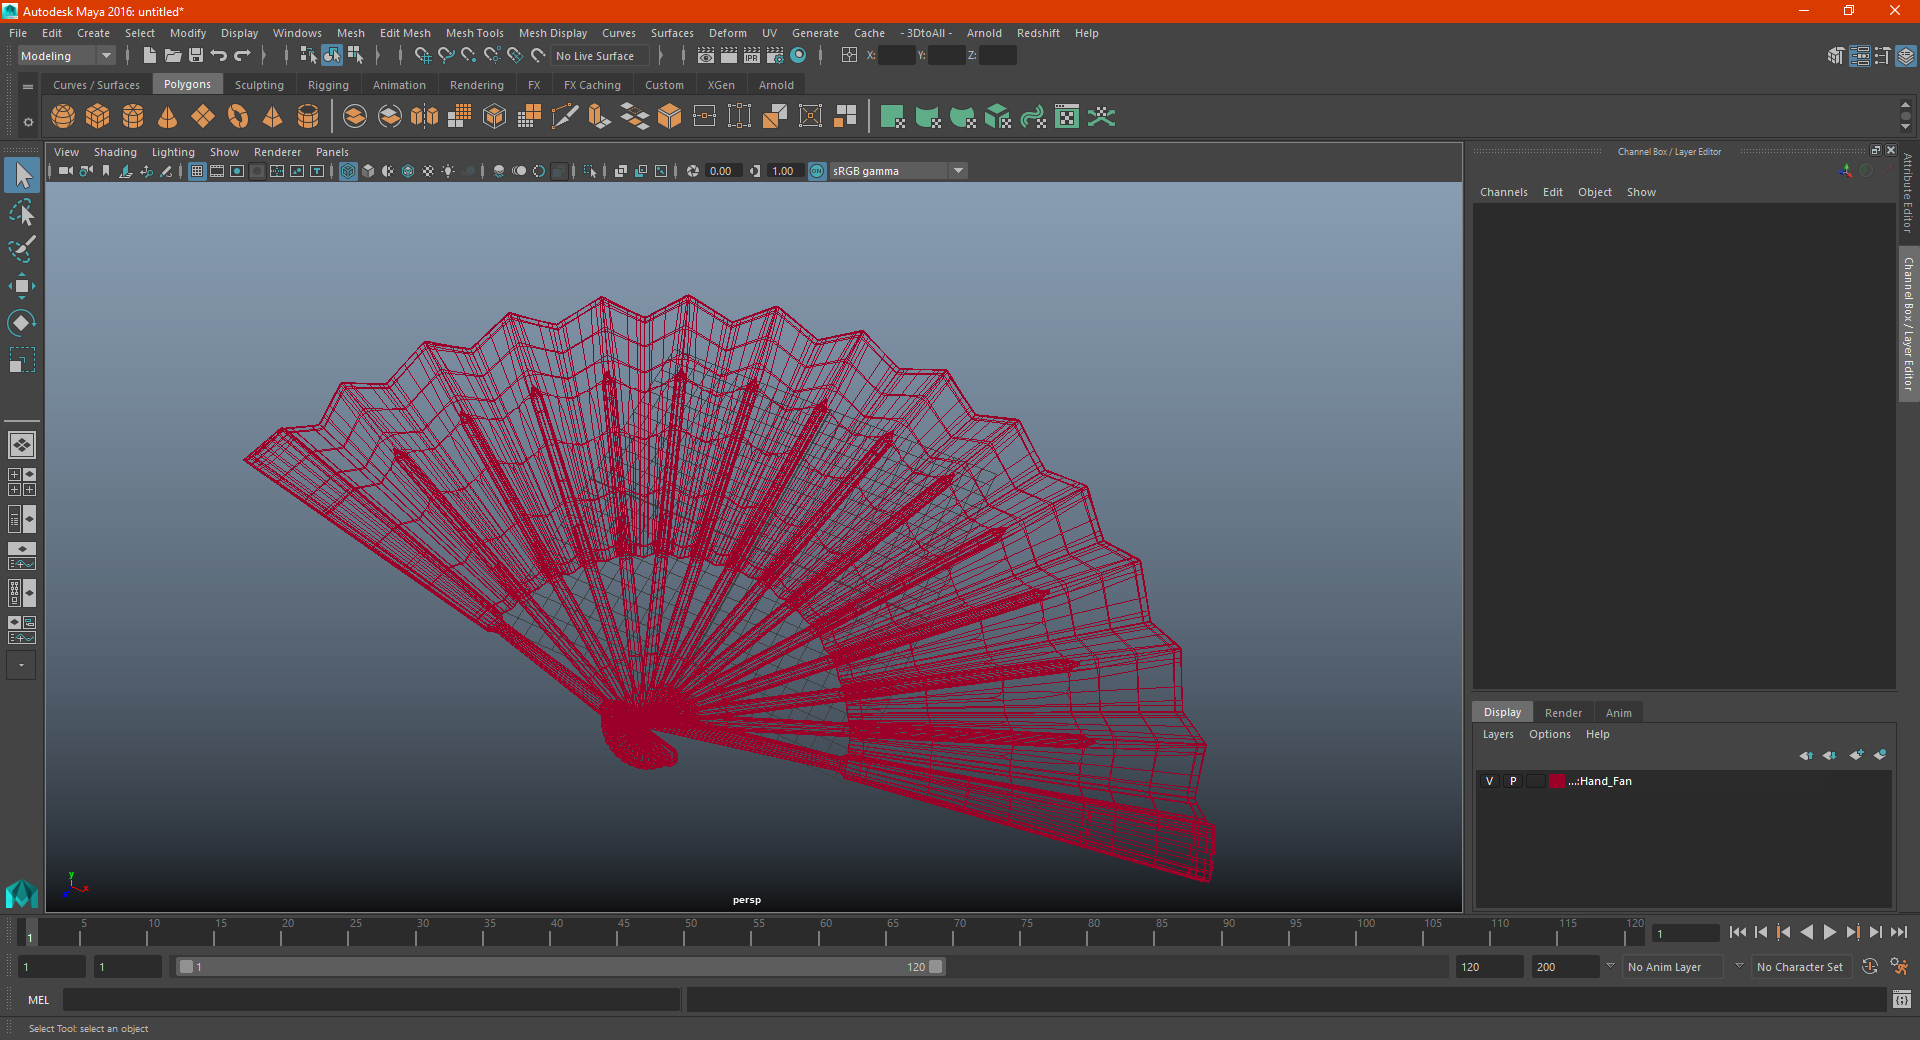The height and width of the screenshot is (1040, 1920).
Task: Open the Mesh Tools menu
Action: pyautogui.click(x=474, y=33)
